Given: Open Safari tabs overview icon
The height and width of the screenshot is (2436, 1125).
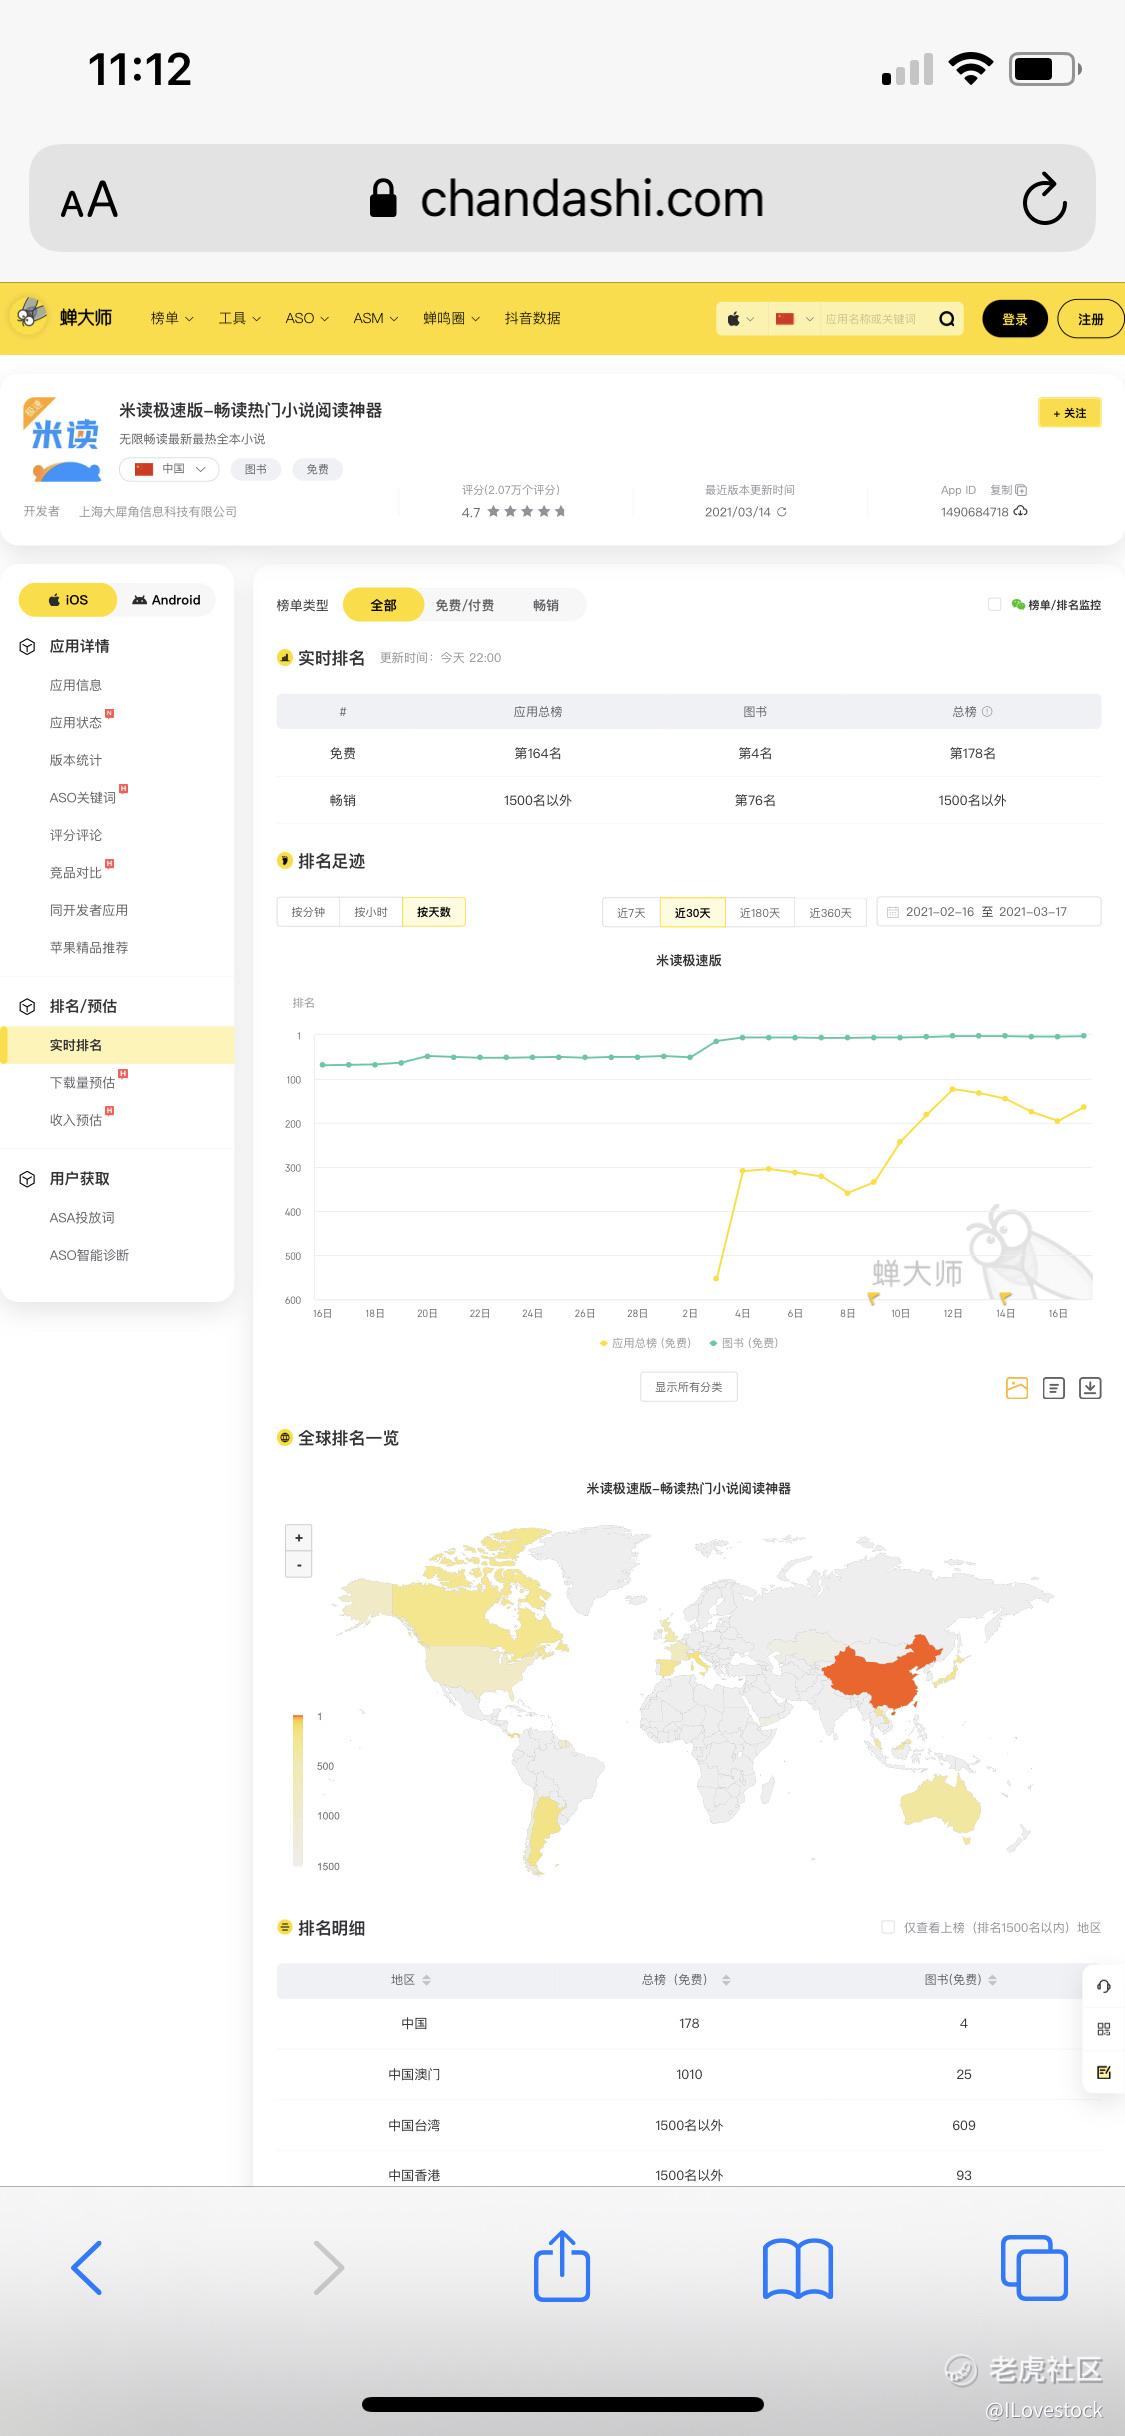Looking at the screenshot, I should pyautogui.click(x=1034, y=2267).
